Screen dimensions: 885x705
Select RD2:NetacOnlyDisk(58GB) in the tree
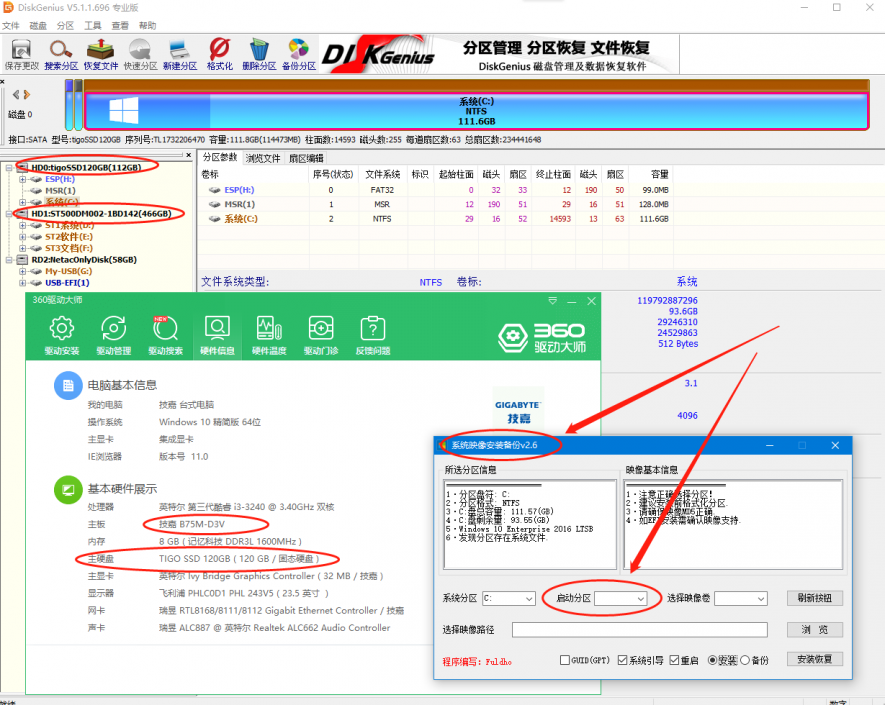click(84, 260)
